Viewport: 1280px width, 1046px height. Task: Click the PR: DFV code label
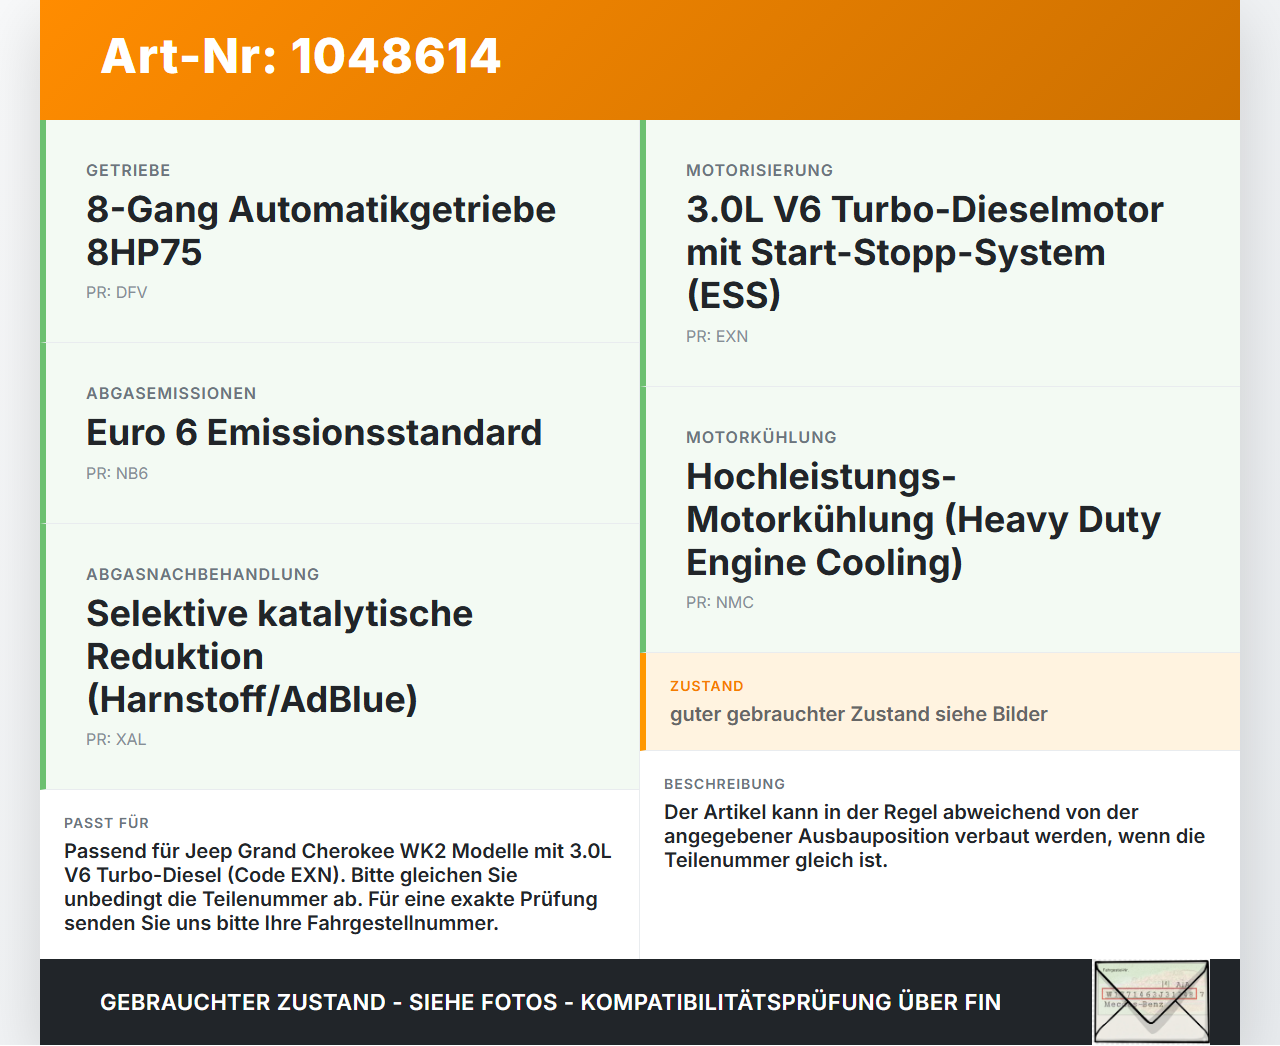tap(117, 293)
